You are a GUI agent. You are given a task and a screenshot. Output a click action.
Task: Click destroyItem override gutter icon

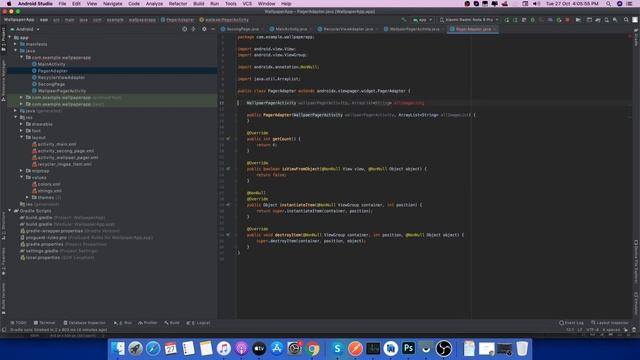coord(228,235)
